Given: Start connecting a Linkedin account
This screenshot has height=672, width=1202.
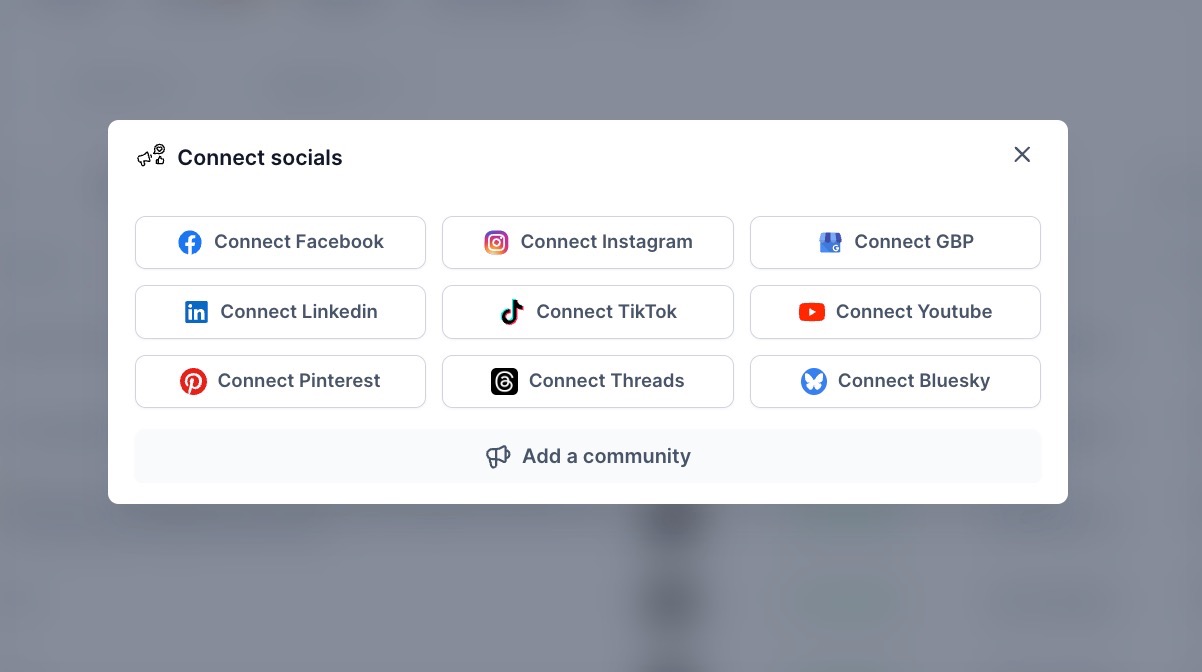Looking at the screenshot, I should tap(280, 312).
